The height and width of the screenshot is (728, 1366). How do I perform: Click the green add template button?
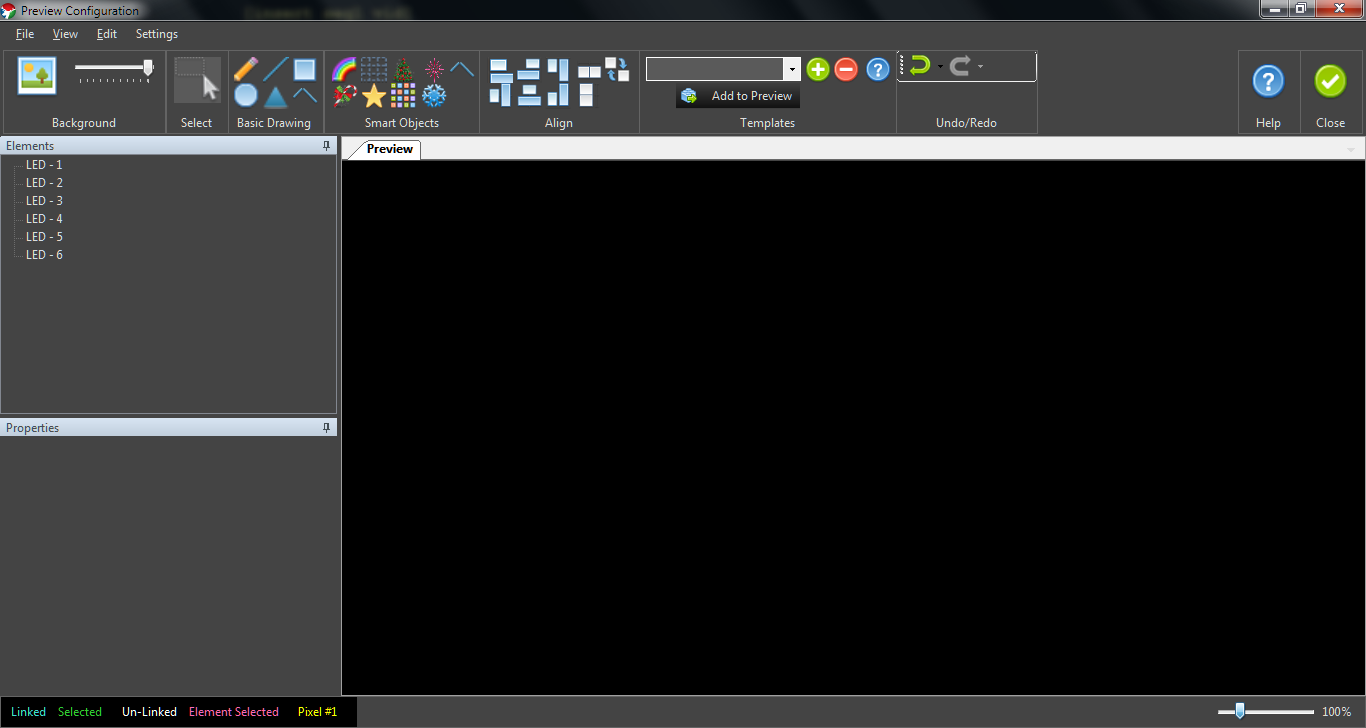(x=818, y=69)
